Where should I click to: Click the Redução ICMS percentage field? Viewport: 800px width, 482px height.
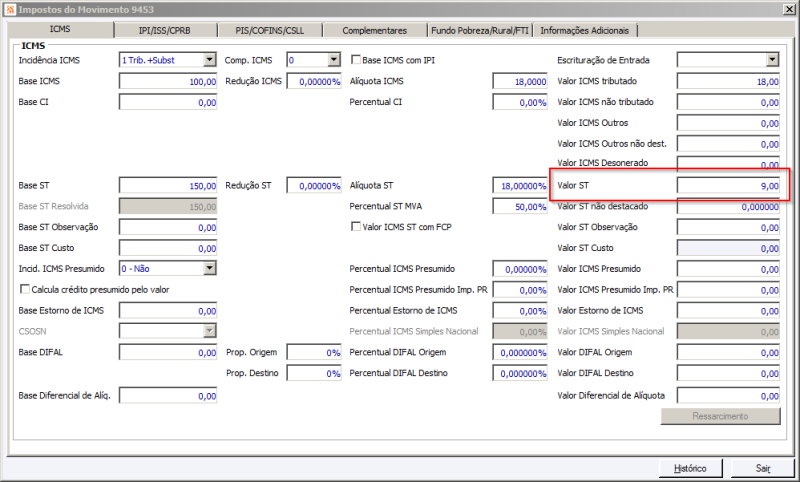pos(314,81)
